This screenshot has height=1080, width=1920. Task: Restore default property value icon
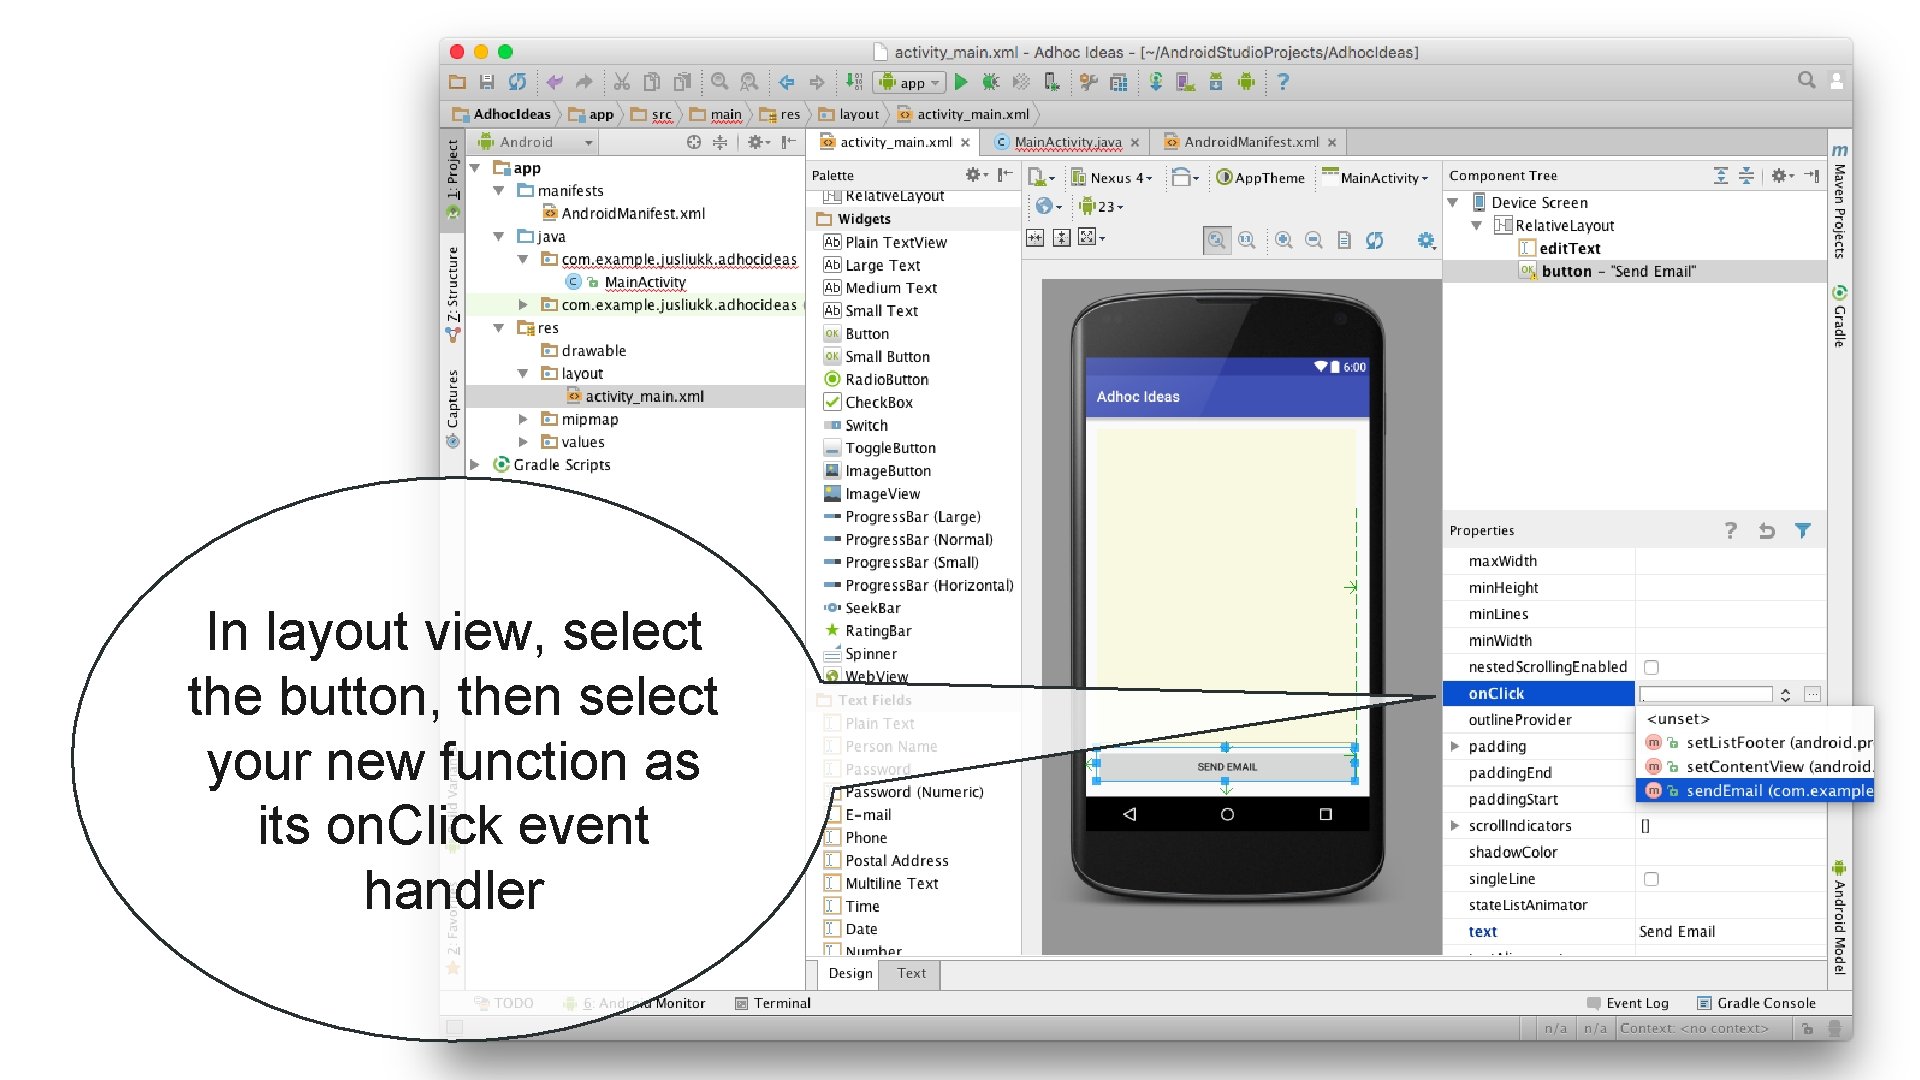pos(1767,531)
